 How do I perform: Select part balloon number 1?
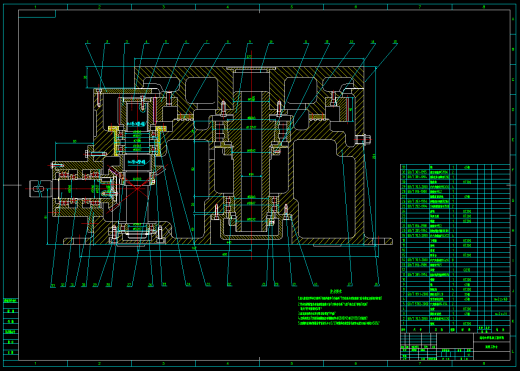click(x=88, y=42)
